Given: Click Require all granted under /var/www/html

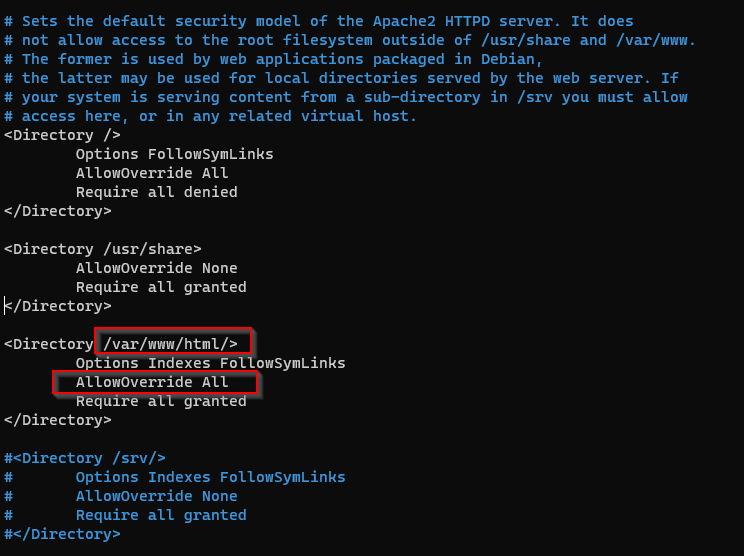Looking at the screenshot, I should click(161, 401).
